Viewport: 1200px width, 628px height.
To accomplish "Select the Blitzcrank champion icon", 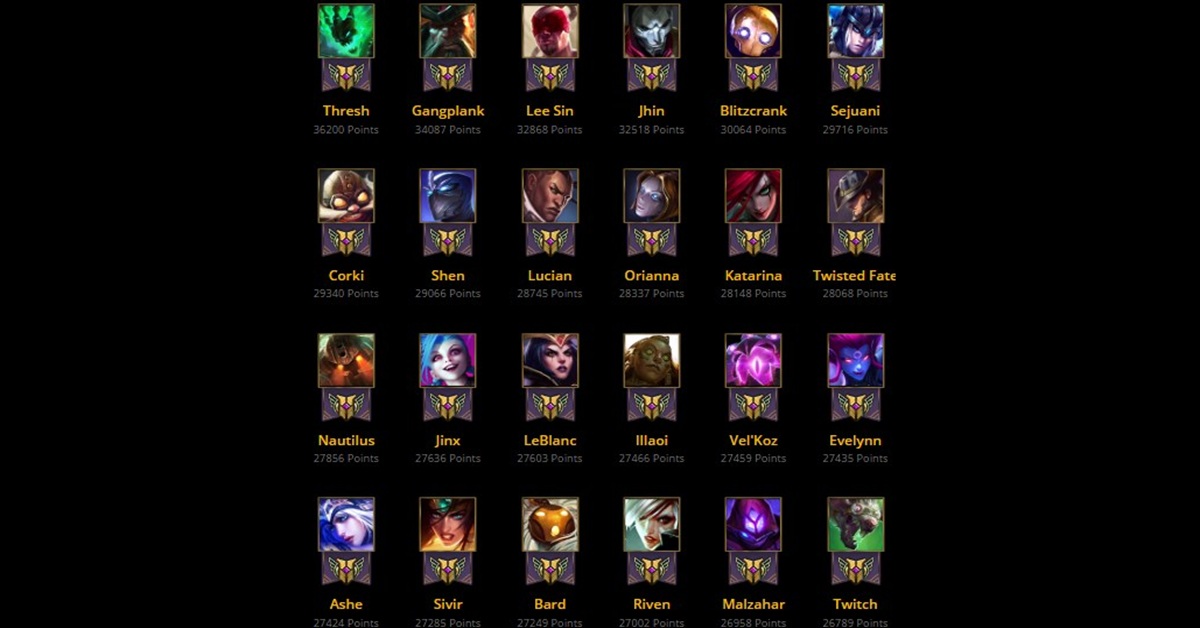I will tap(754, 31).
